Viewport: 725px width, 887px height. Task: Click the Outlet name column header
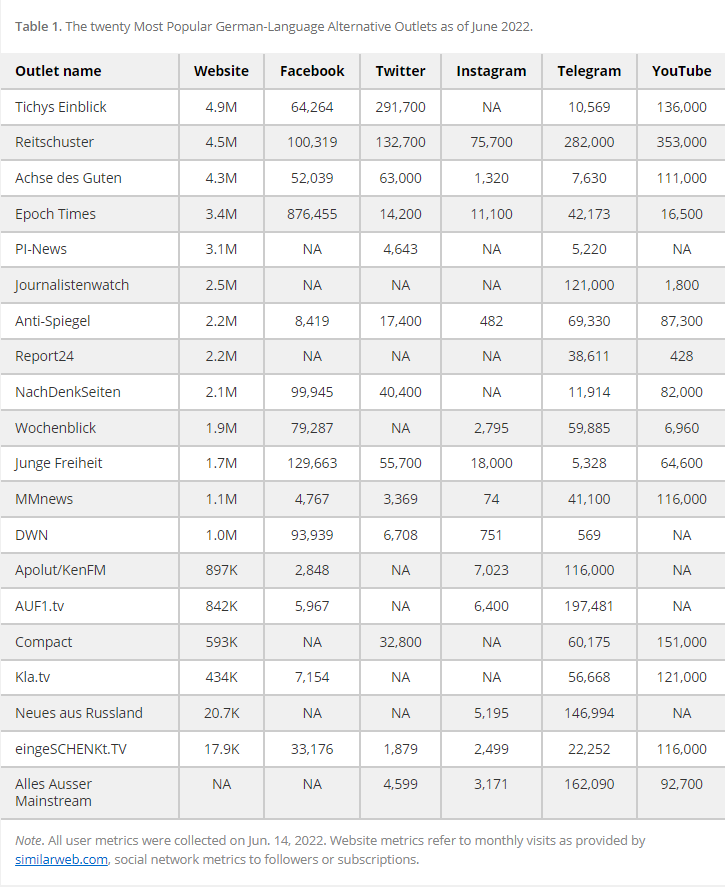[58, 71]
